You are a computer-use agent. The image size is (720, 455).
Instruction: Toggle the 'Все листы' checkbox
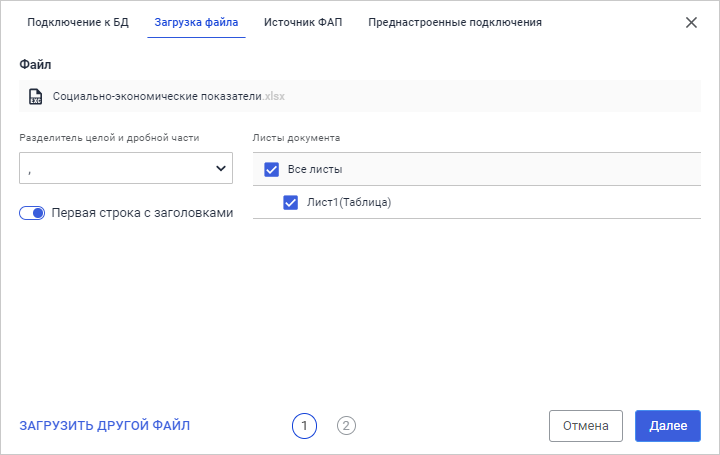click(x=271, y=169)
